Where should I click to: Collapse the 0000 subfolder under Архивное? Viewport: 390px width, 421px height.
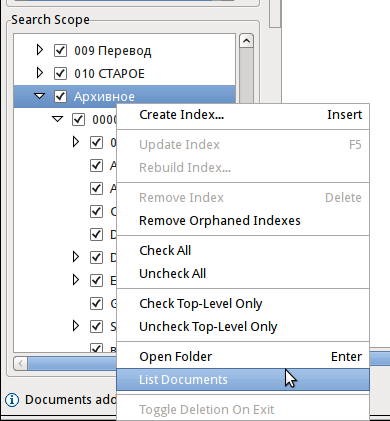[x=58, y=119]
